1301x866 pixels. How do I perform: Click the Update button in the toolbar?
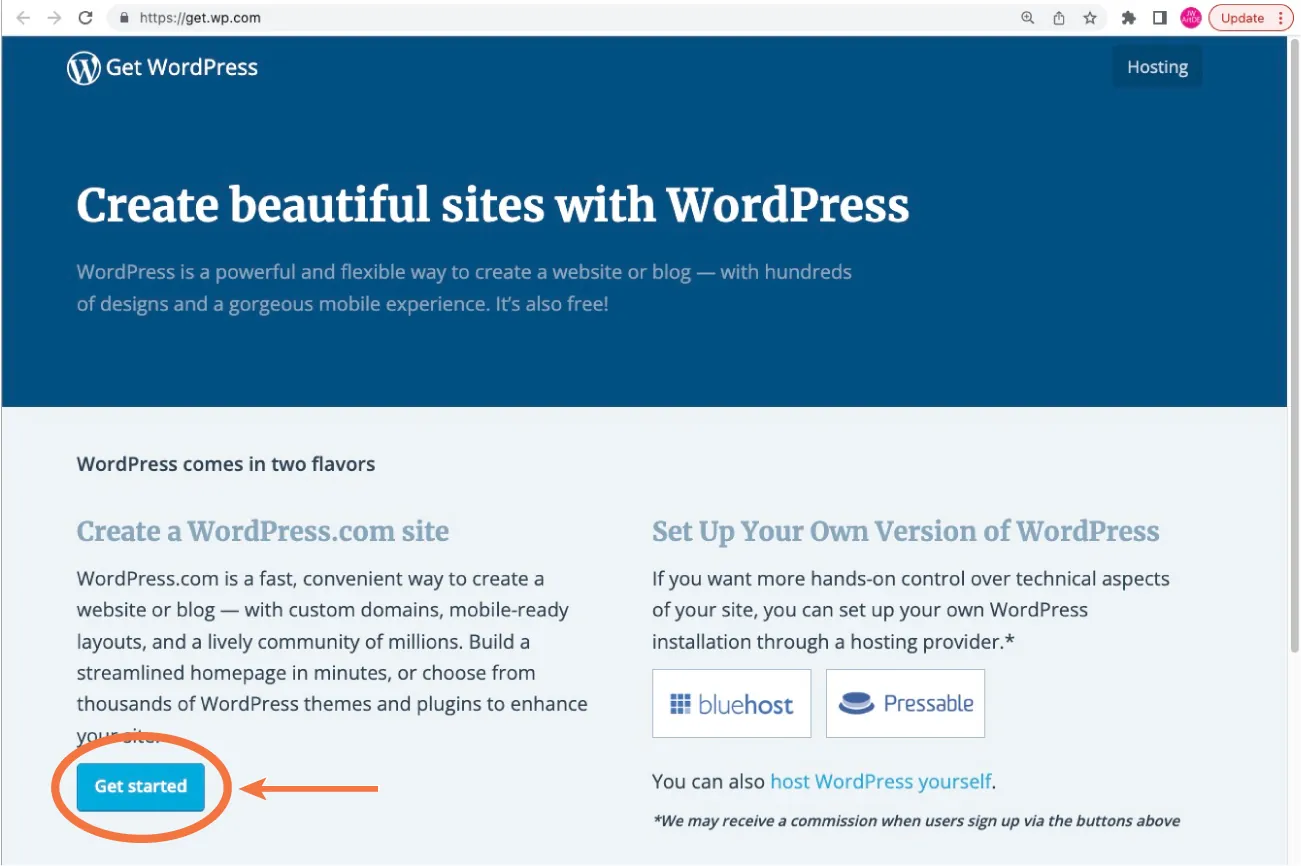[1243, 17]
